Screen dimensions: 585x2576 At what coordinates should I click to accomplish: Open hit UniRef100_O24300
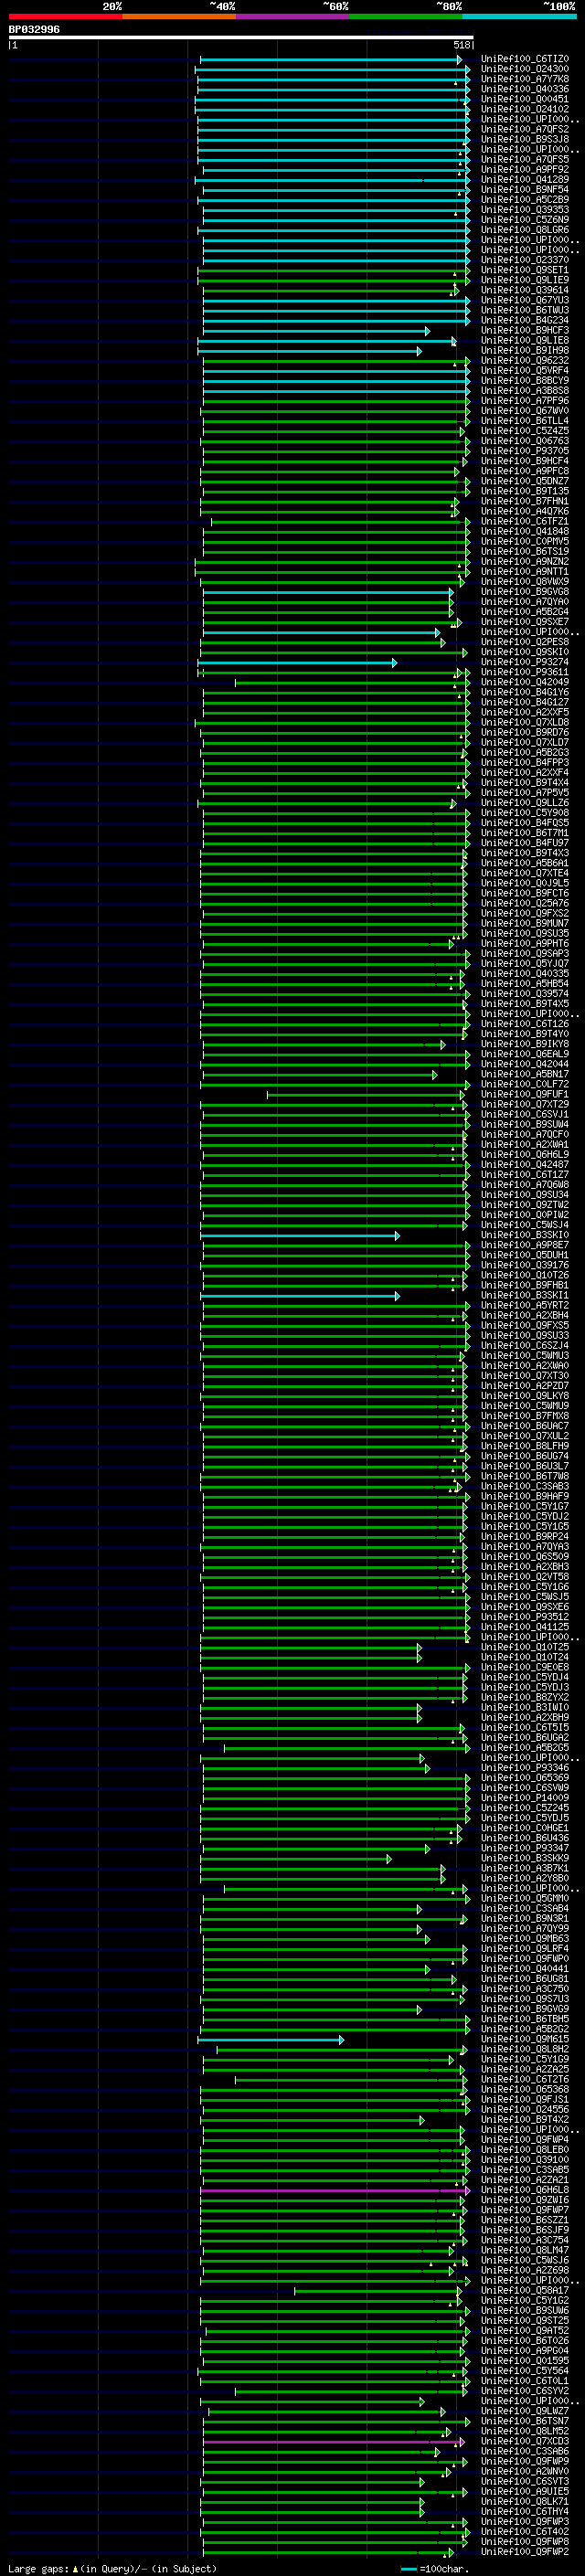(x=524, y=69)
